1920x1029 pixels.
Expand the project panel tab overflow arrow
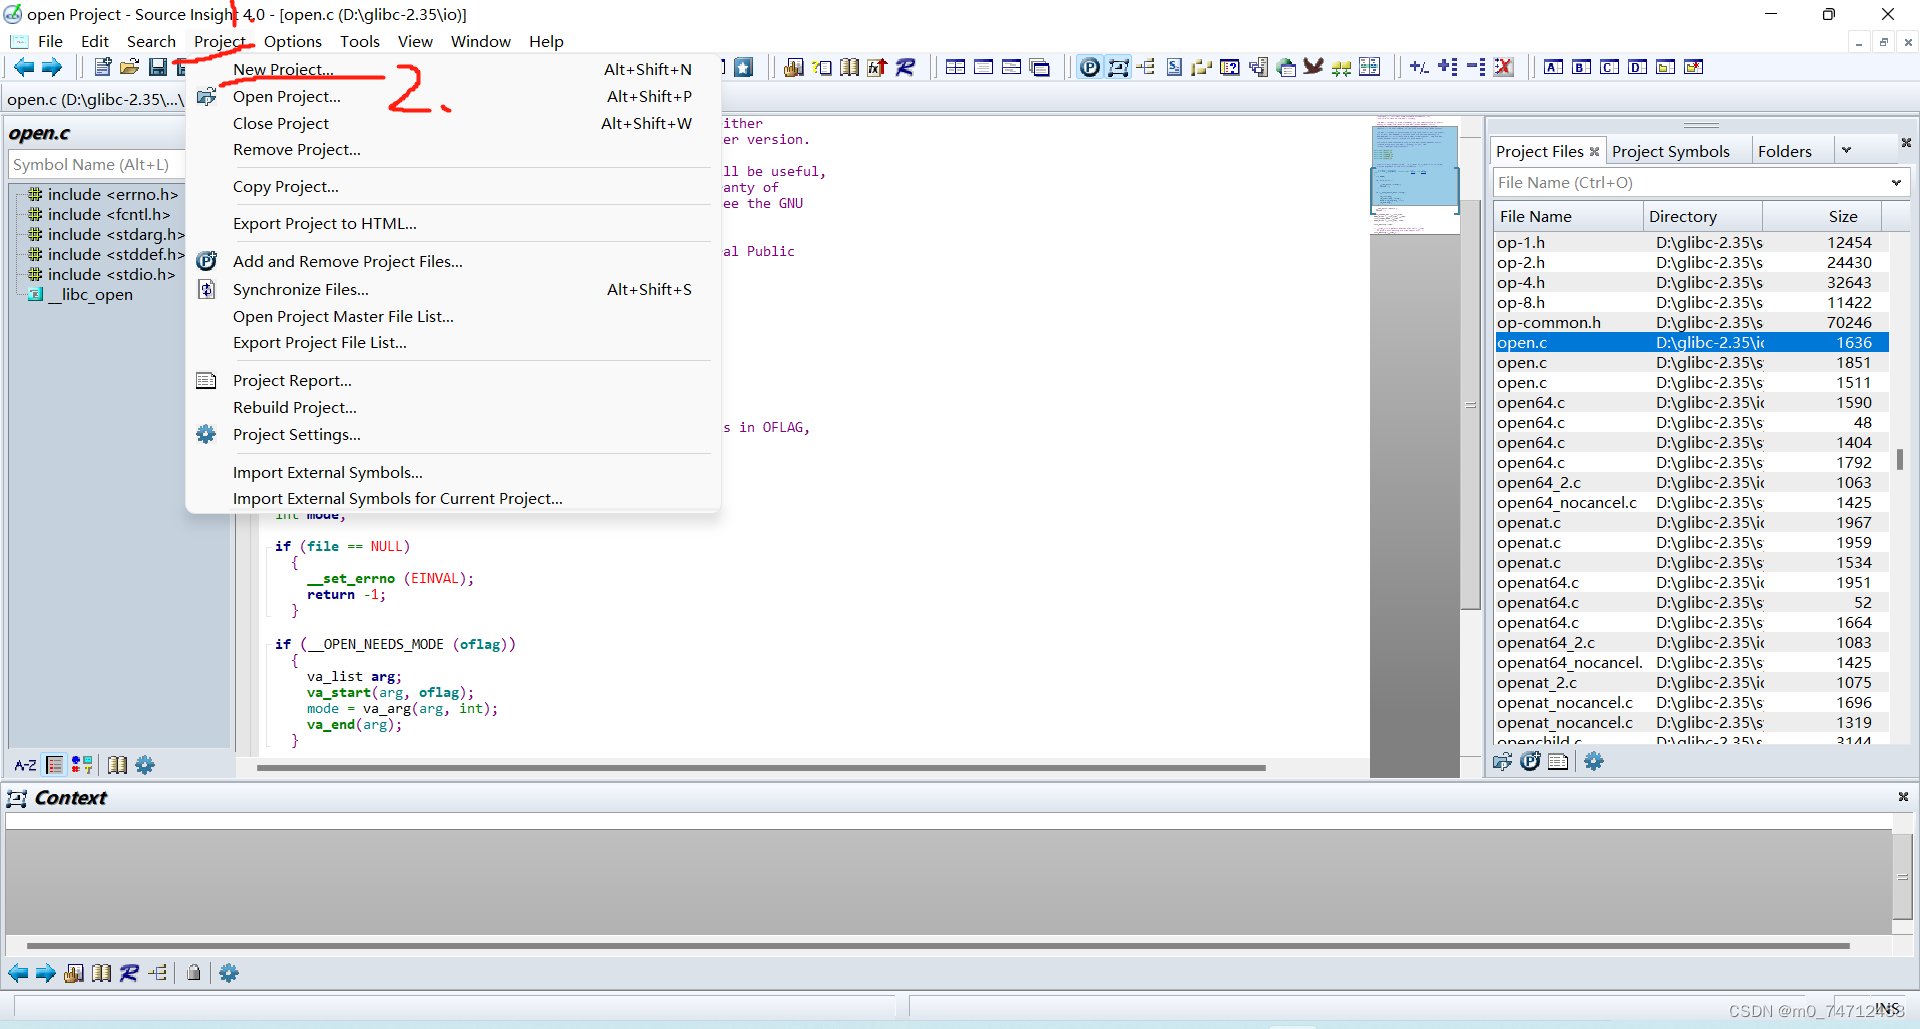pos(1846,150)
